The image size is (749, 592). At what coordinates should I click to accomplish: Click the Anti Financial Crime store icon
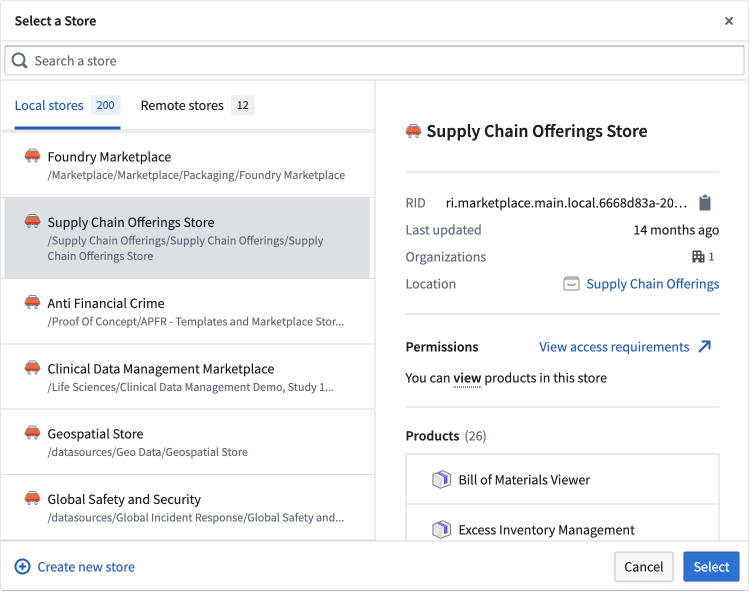point(32,303)
